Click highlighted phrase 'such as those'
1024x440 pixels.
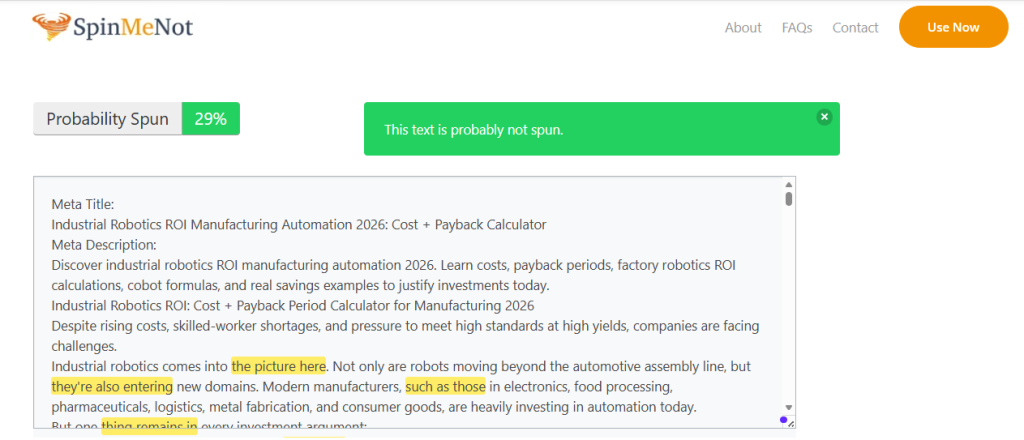pos(445,386)
